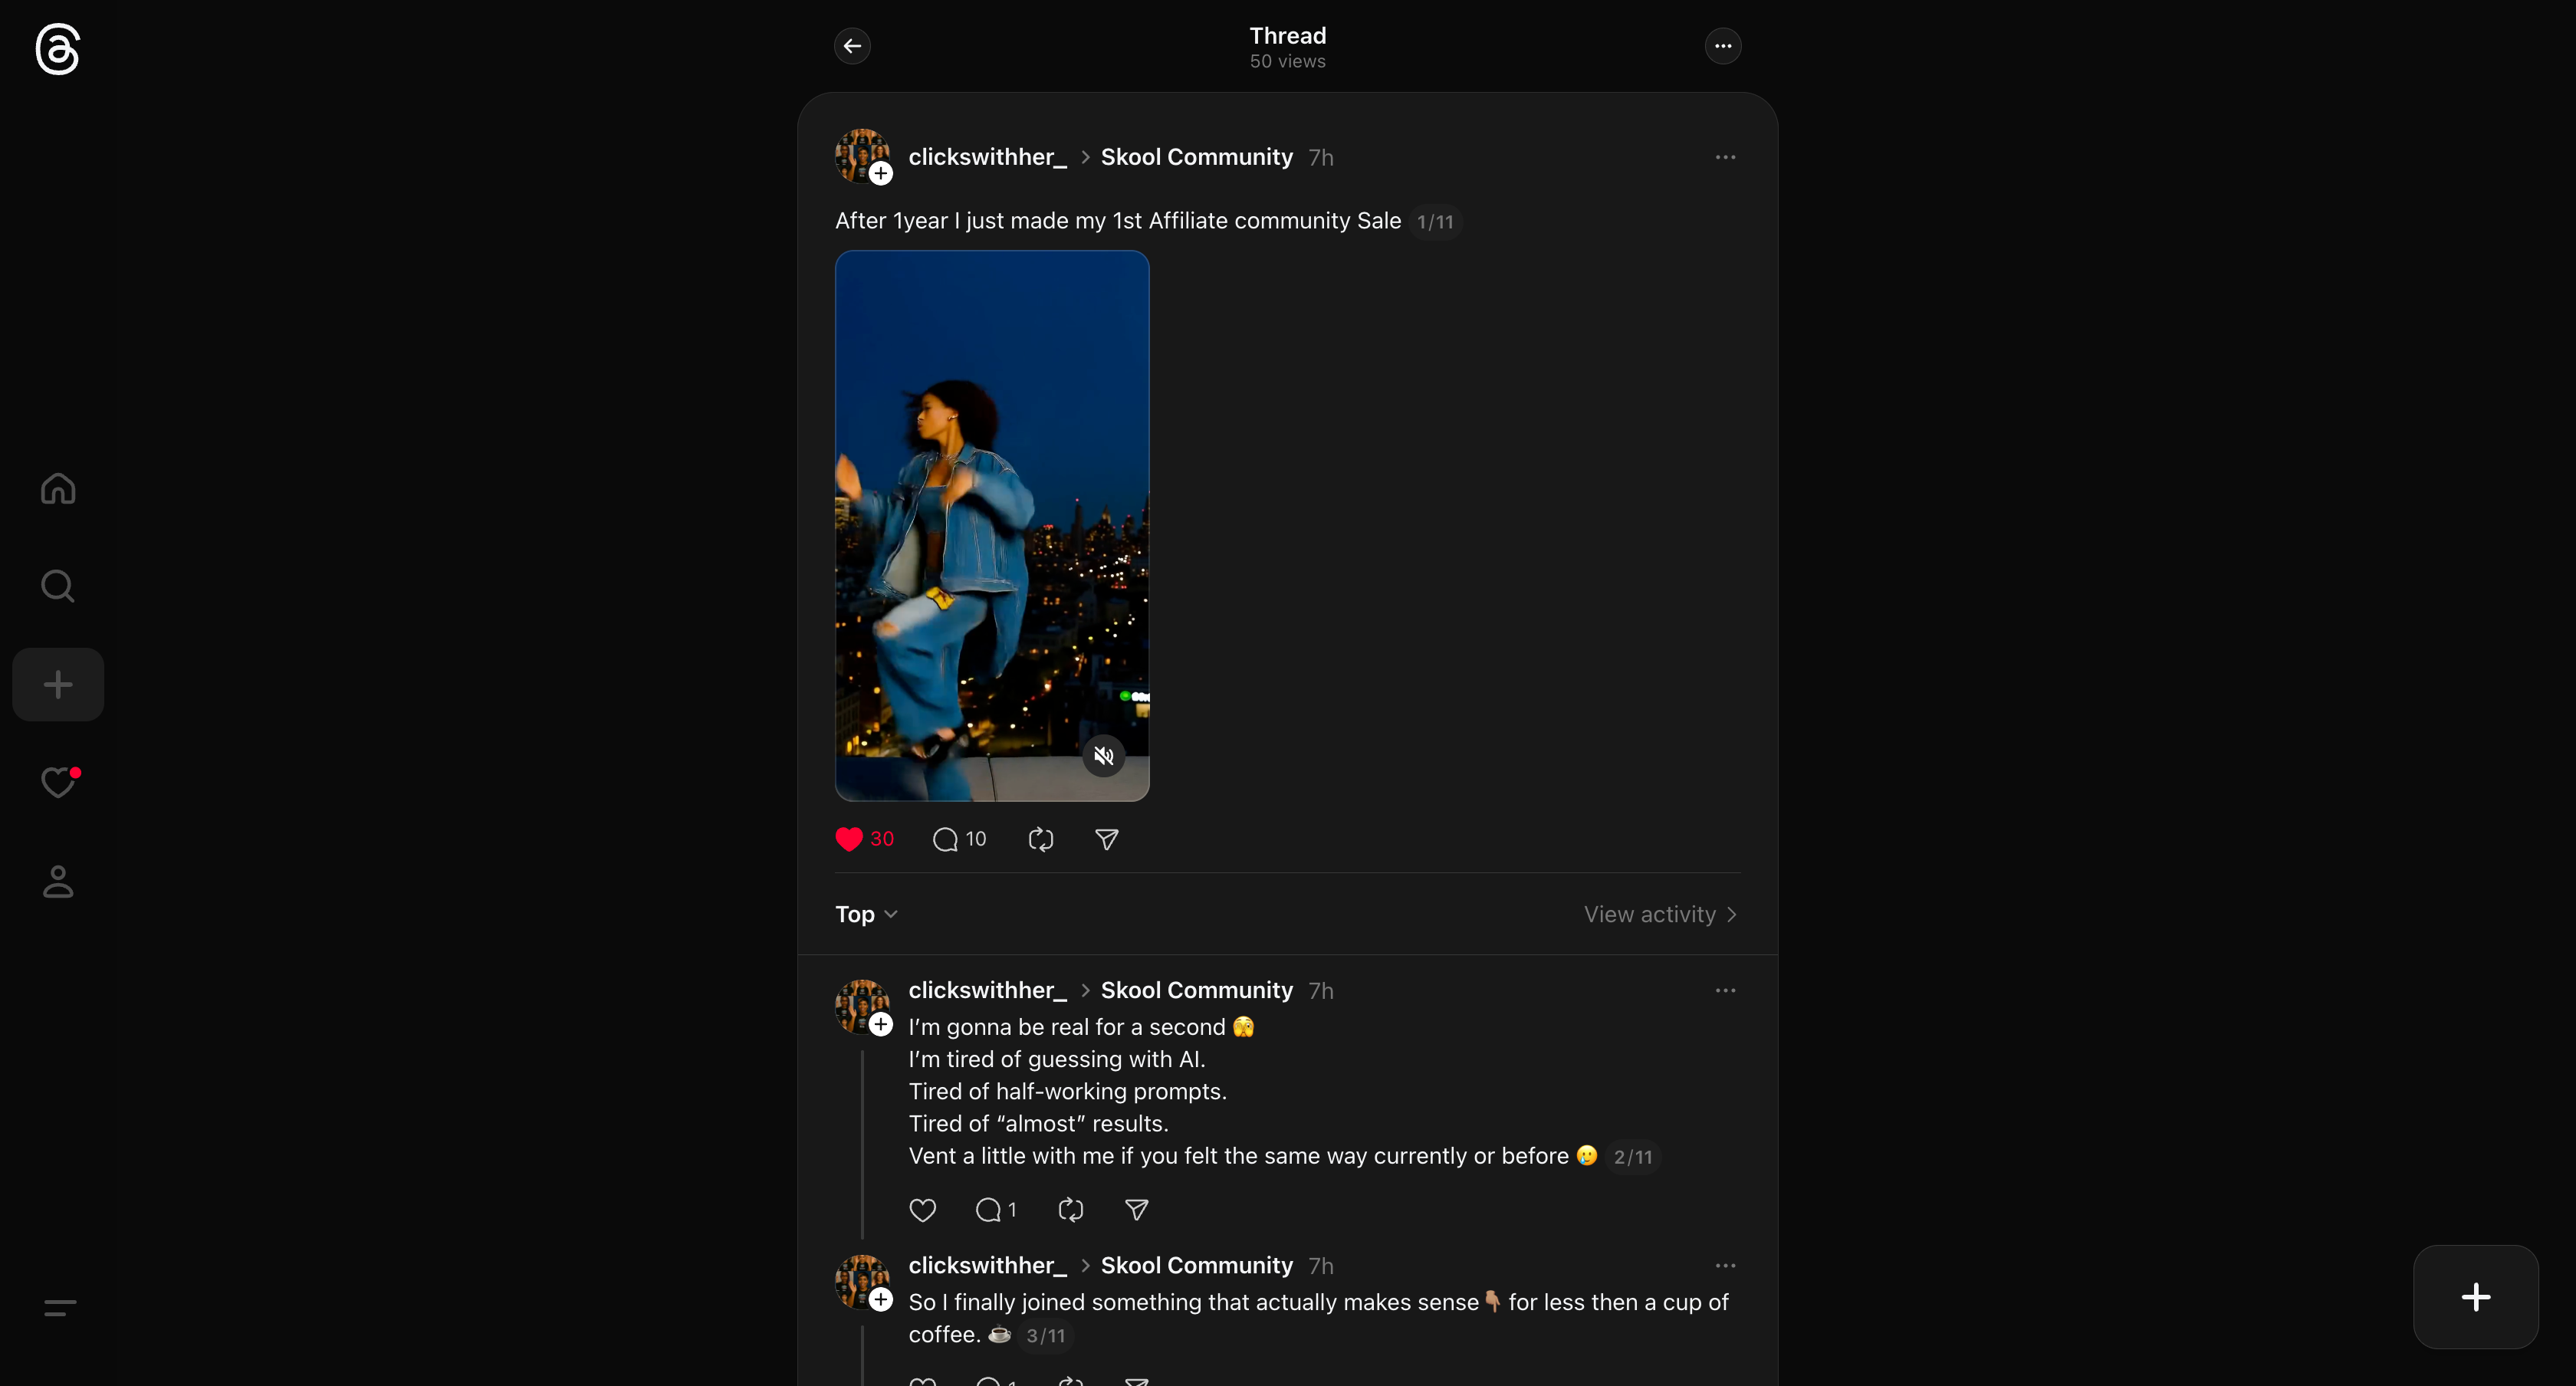Viewport: 2576px width, 1386px height.
Task: Open Skool Community link on main post
Action: (1196, 157)
